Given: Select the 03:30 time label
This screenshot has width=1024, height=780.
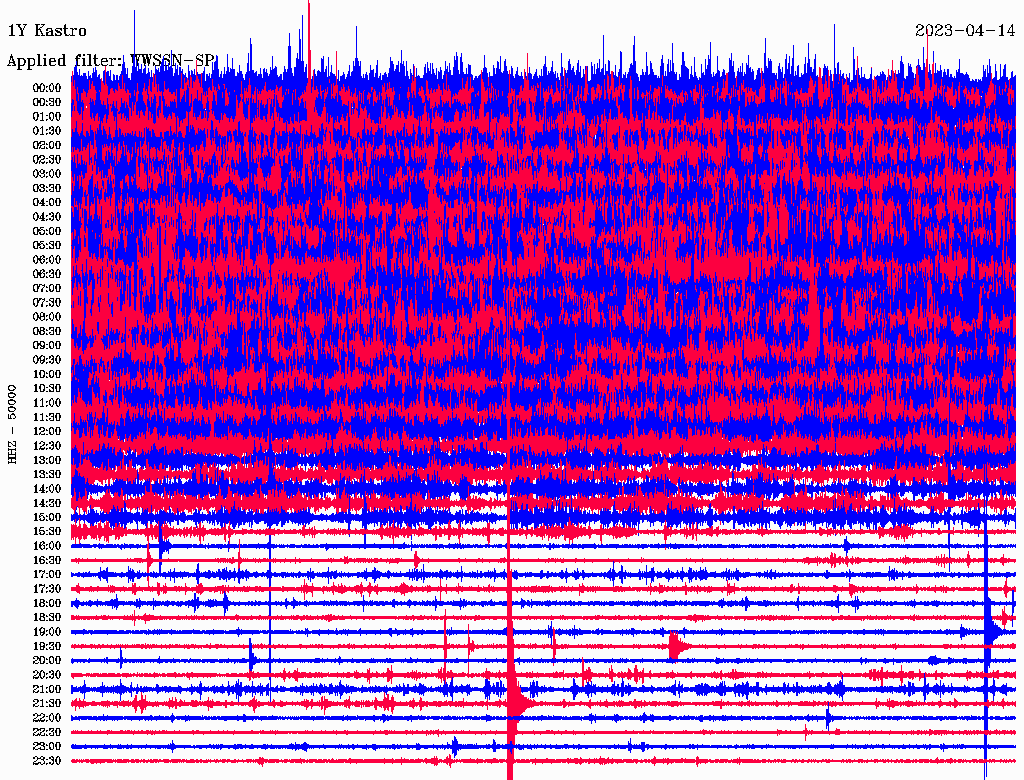Looking at the screenshot, I should tap(47, 188).
